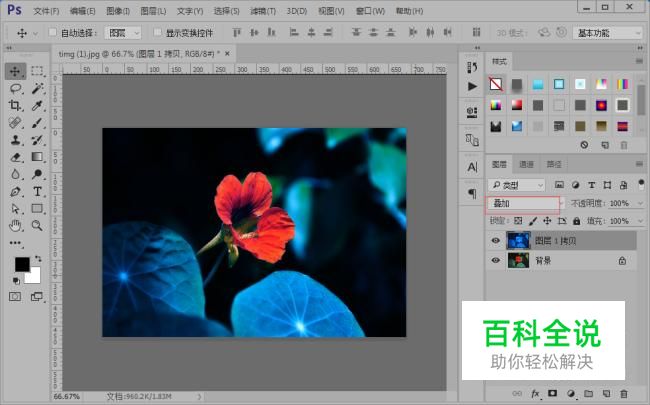Select the Magic Wand tool
This screenshot has width=650, height=405.
tap(37, 88)
